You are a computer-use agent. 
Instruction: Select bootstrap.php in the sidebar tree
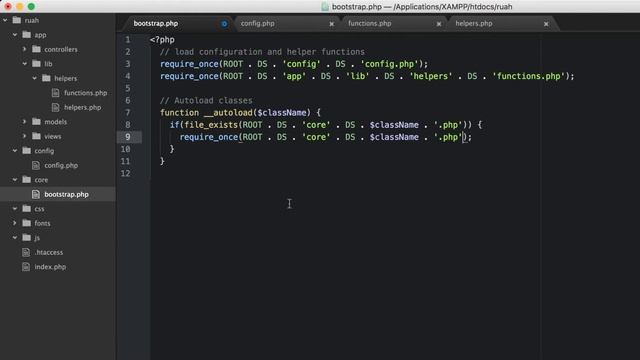point(66,194)
